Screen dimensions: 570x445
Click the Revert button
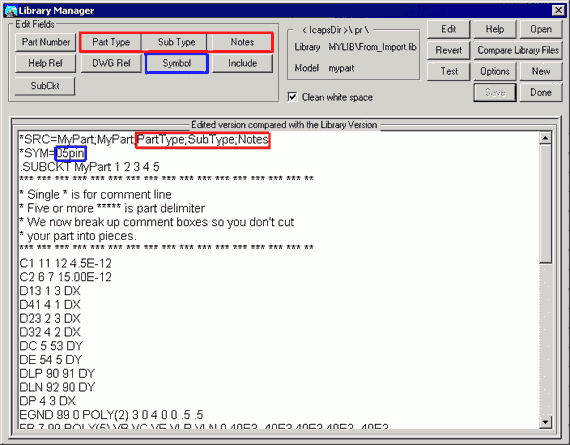click(449, 50)
